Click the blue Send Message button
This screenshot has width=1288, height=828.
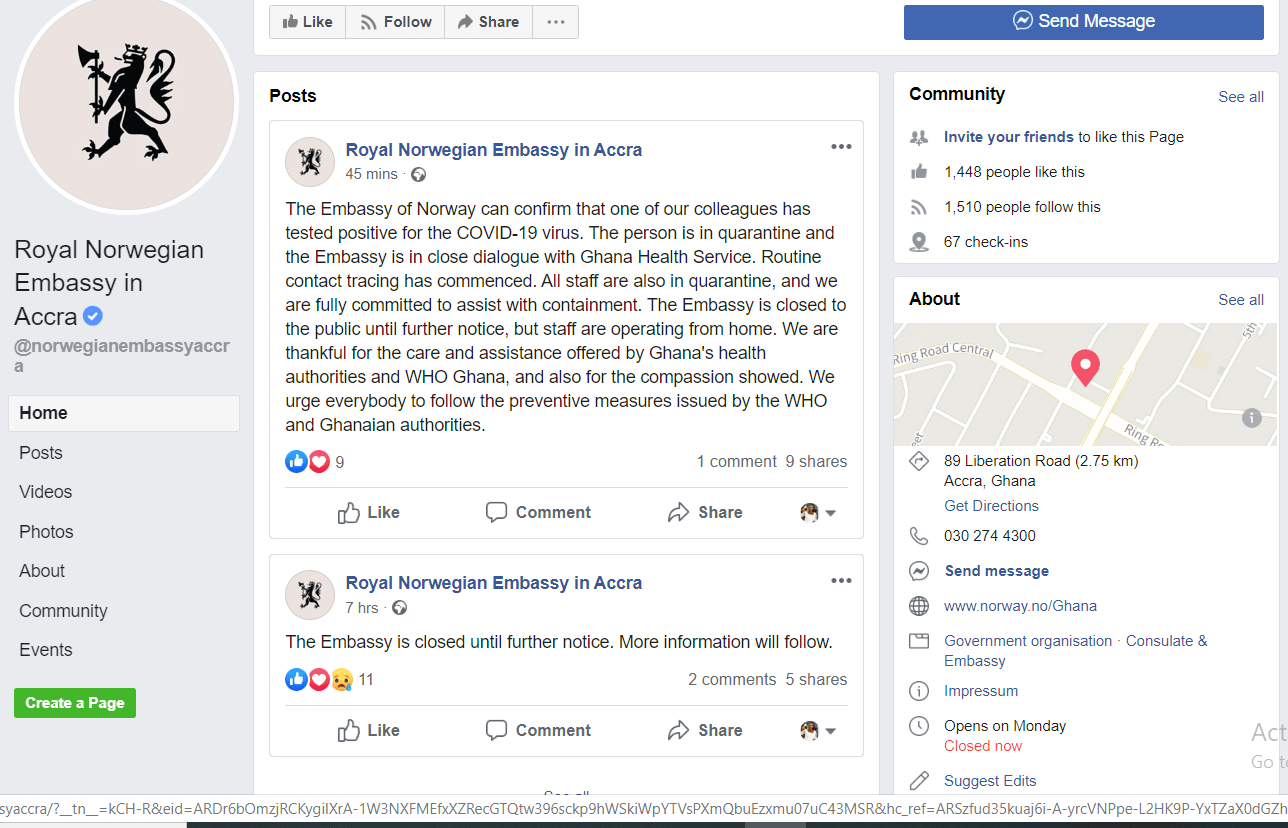click(1083, 22)
